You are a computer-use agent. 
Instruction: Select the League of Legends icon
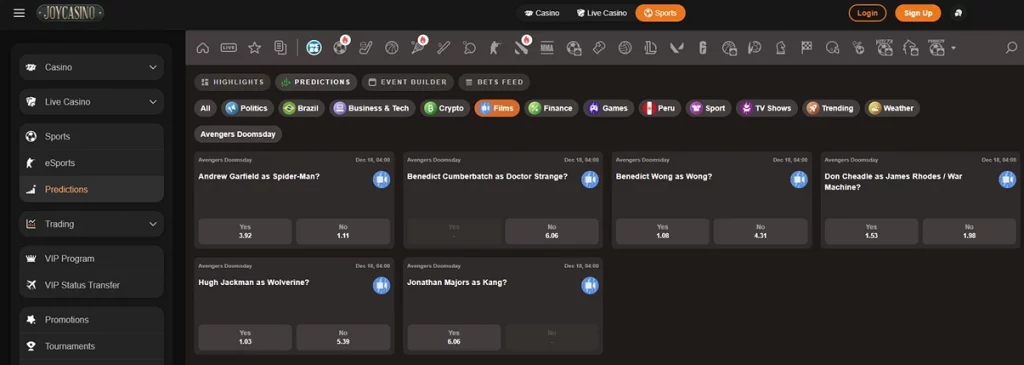pyautogui.click(x=650, y=48)
